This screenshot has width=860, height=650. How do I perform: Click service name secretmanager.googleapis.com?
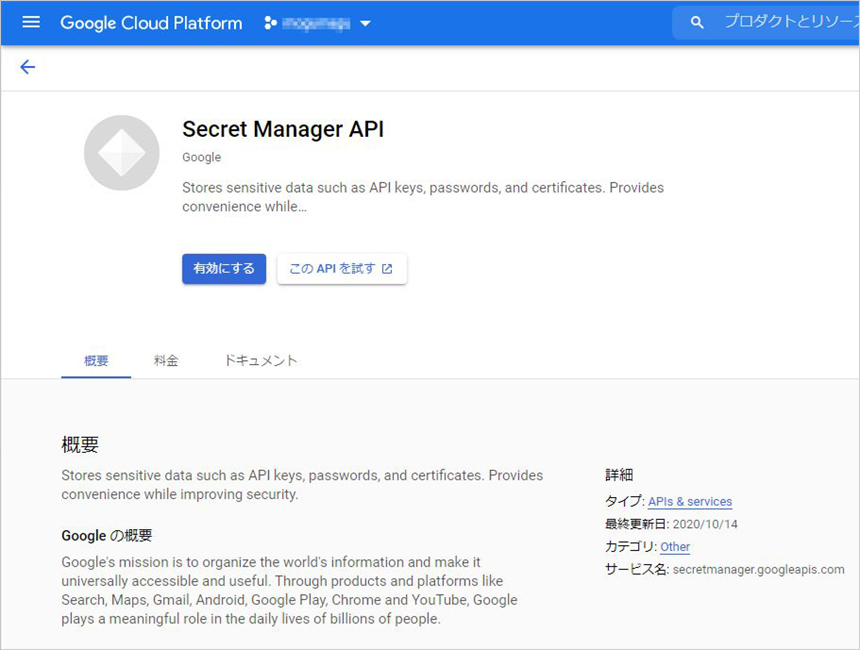(x=759, y=569)
